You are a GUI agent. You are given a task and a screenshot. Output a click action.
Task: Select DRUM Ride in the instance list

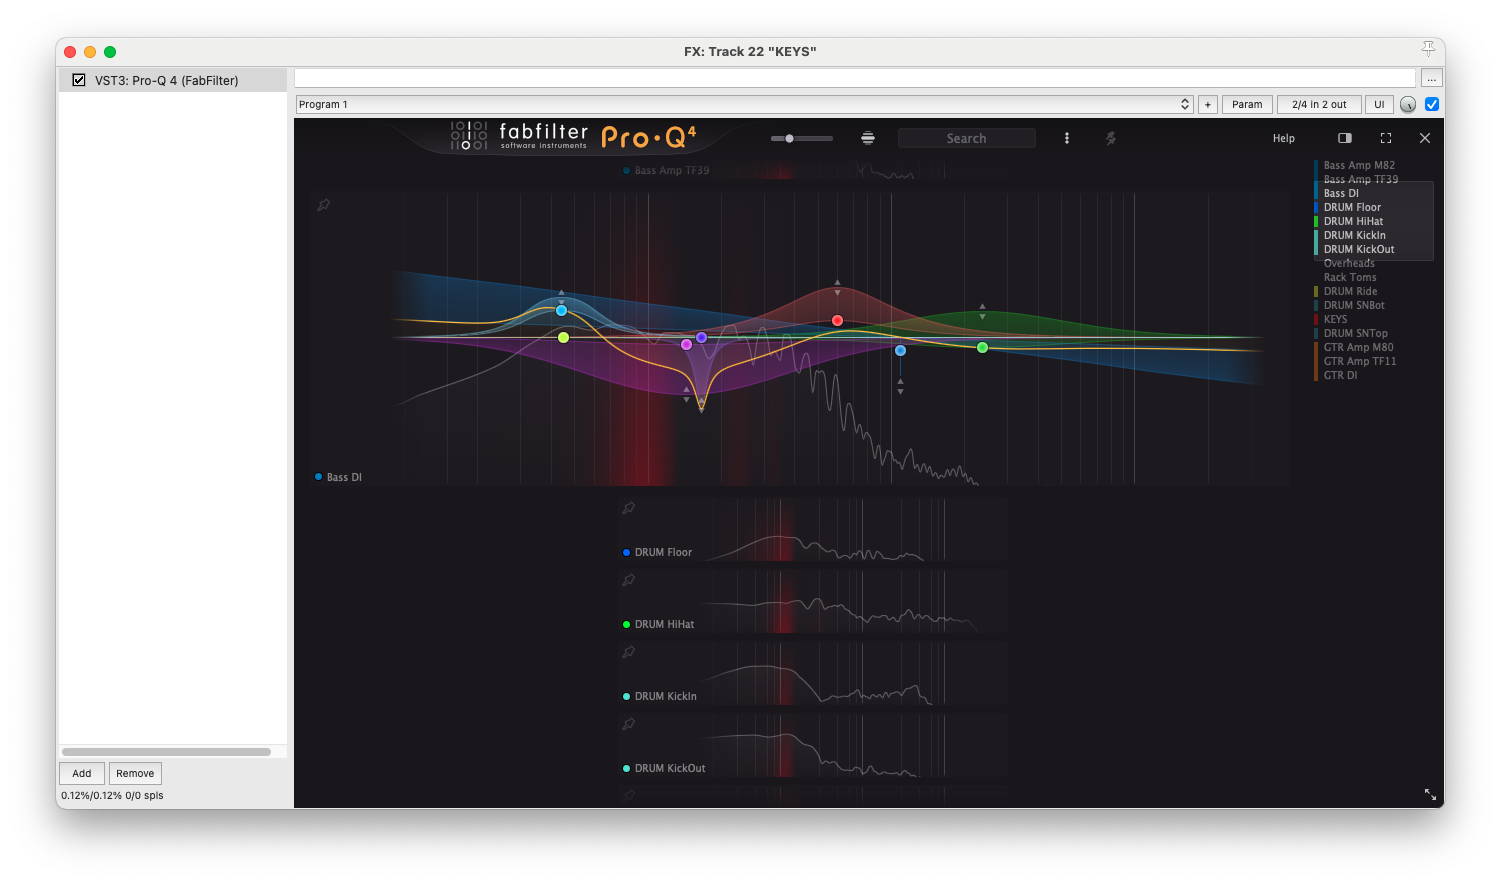coord(1350,291)
